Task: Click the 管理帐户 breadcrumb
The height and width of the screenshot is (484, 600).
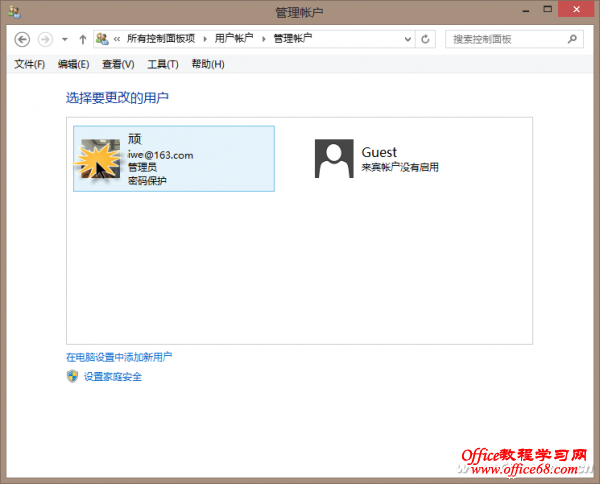Action: coord(293,39)
